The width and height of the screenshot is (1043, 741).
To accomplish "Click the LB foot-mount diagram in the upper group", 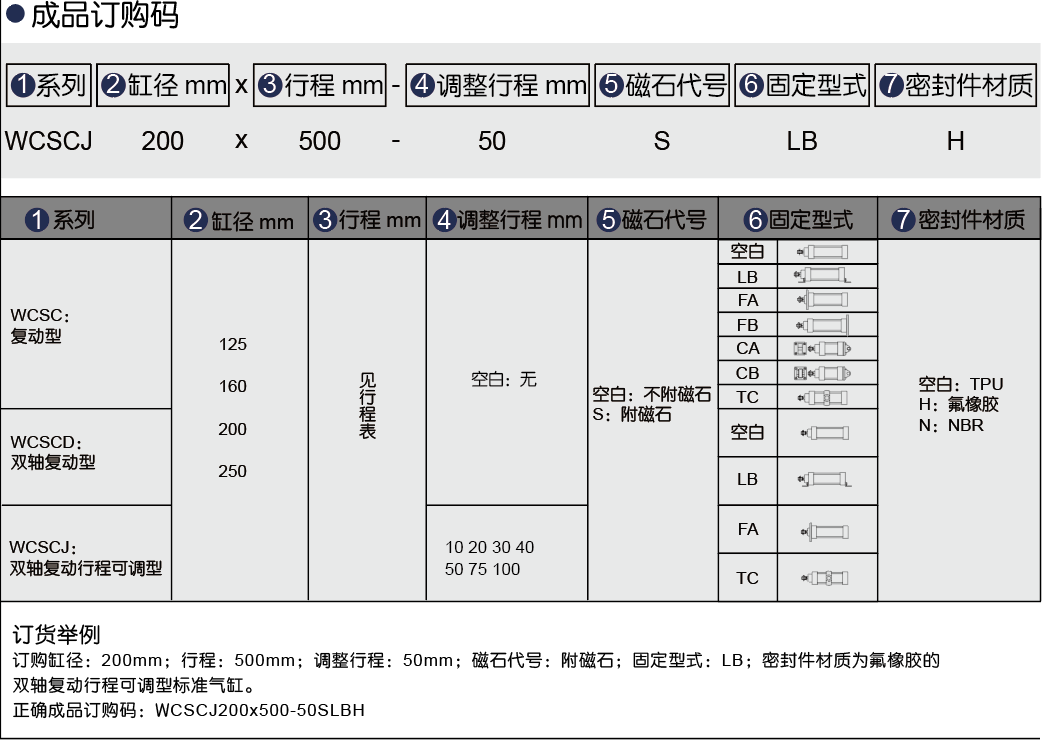I will point(822,275).
